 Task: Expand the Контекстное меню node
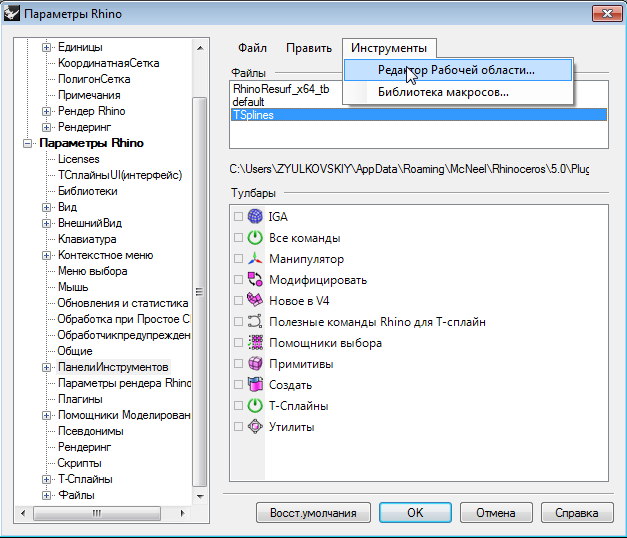[46, 255]
